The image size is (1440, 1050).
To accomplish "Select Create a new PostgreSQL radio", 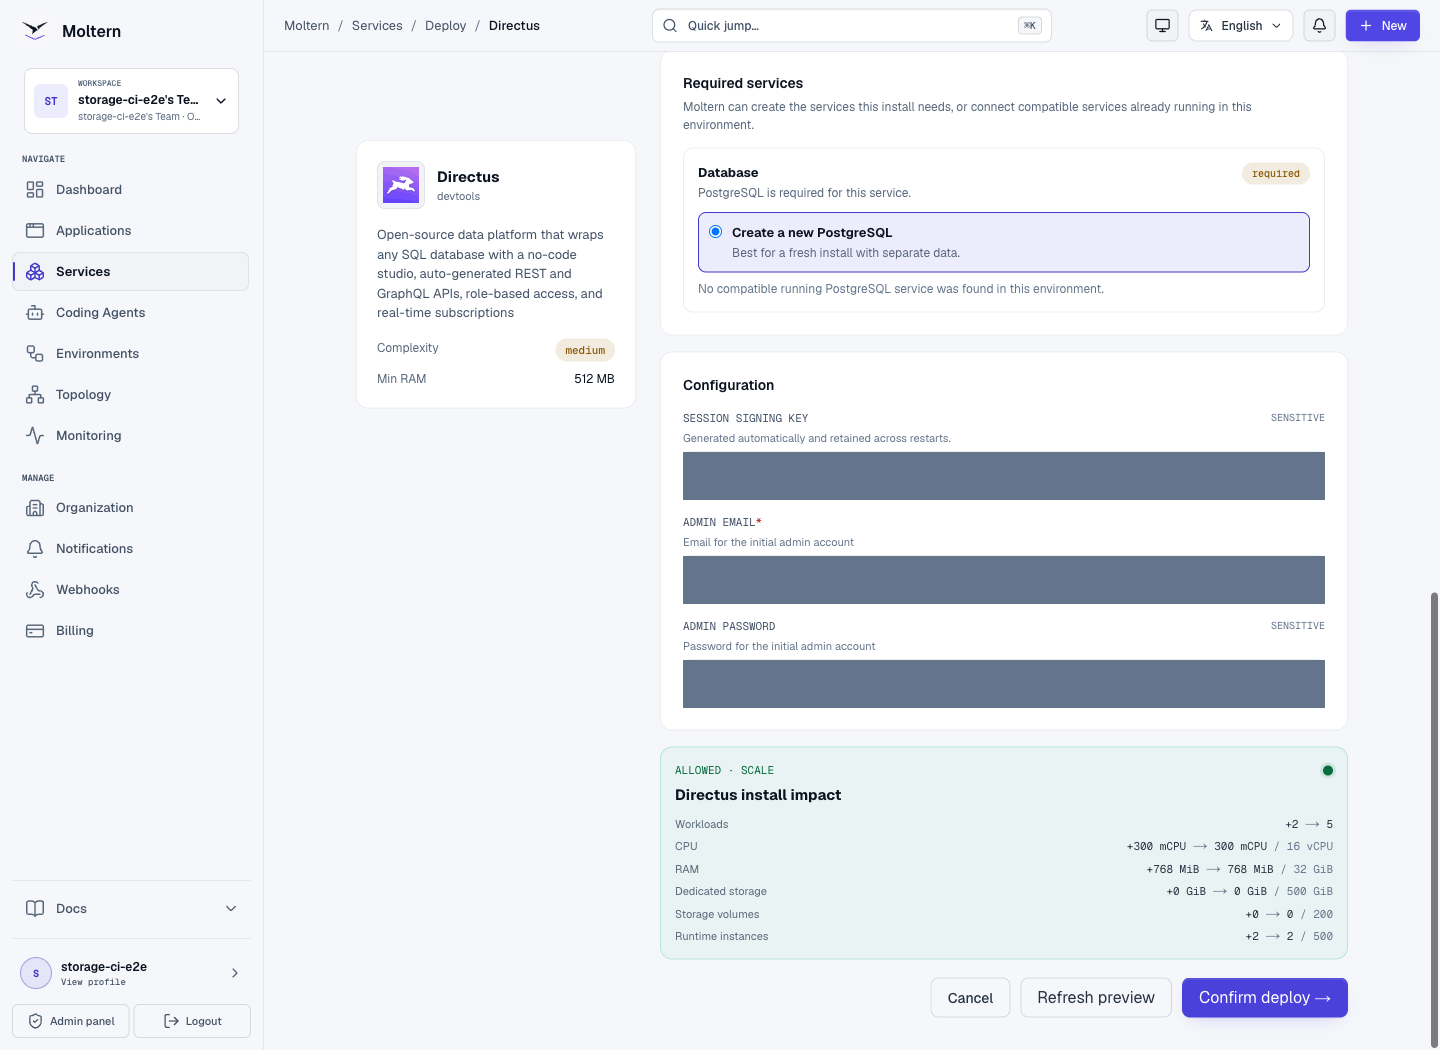I will pos(716,232).
